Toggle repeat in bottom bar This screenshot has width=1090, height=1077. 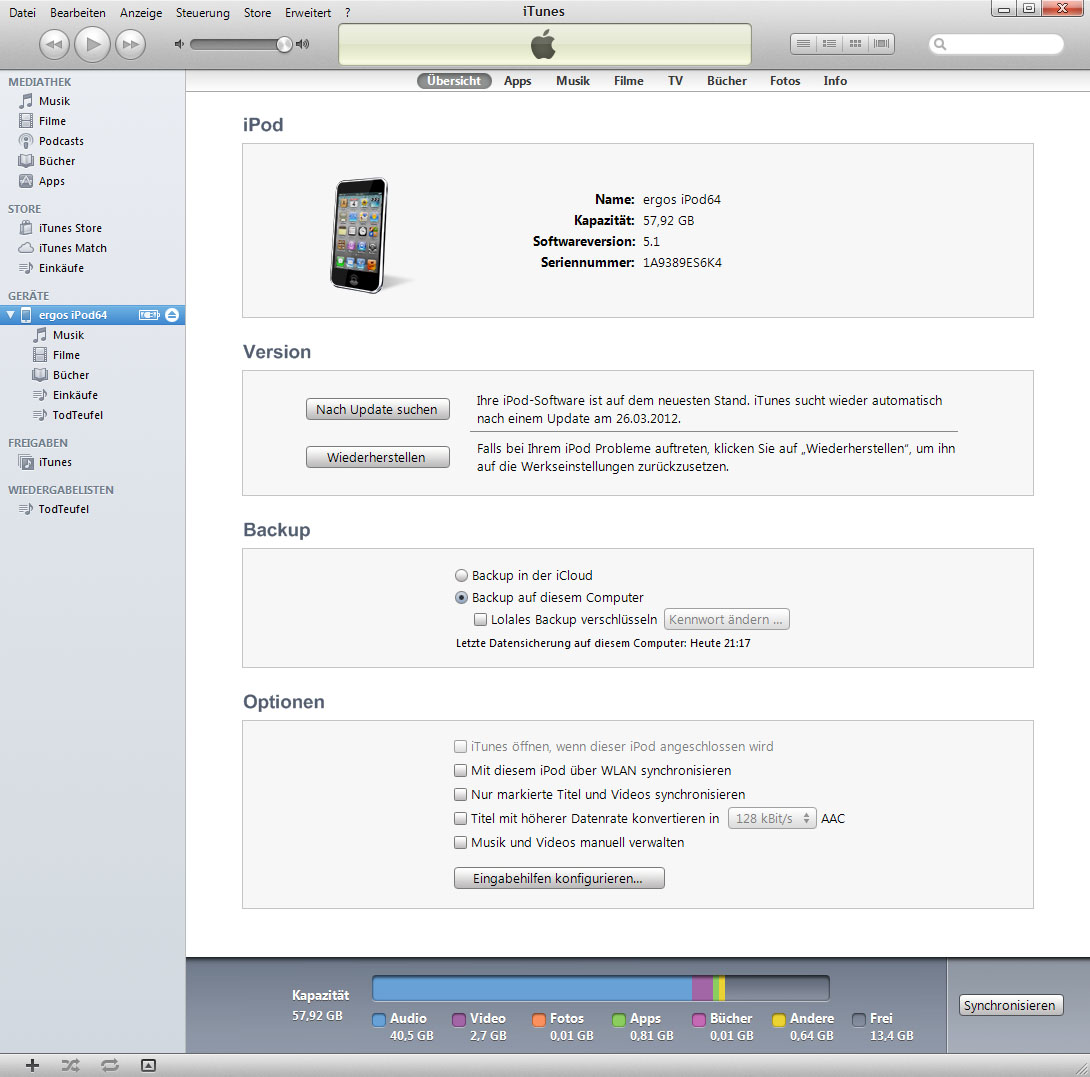click(x=110, y=1065)
